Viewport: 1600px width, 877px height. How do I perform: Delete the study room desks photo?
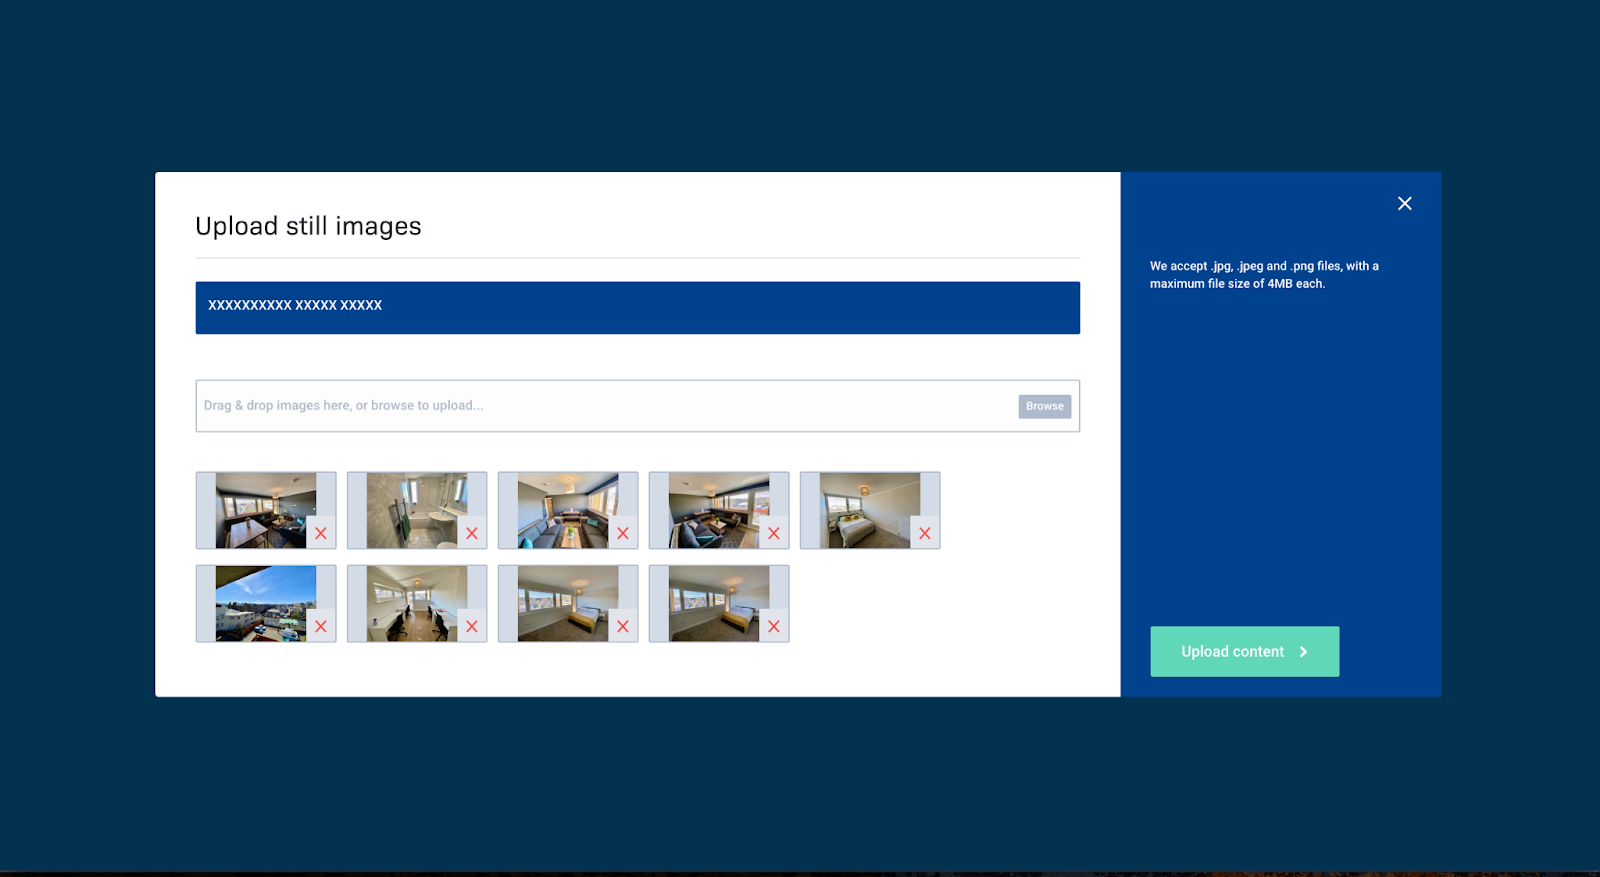(472, 626)
